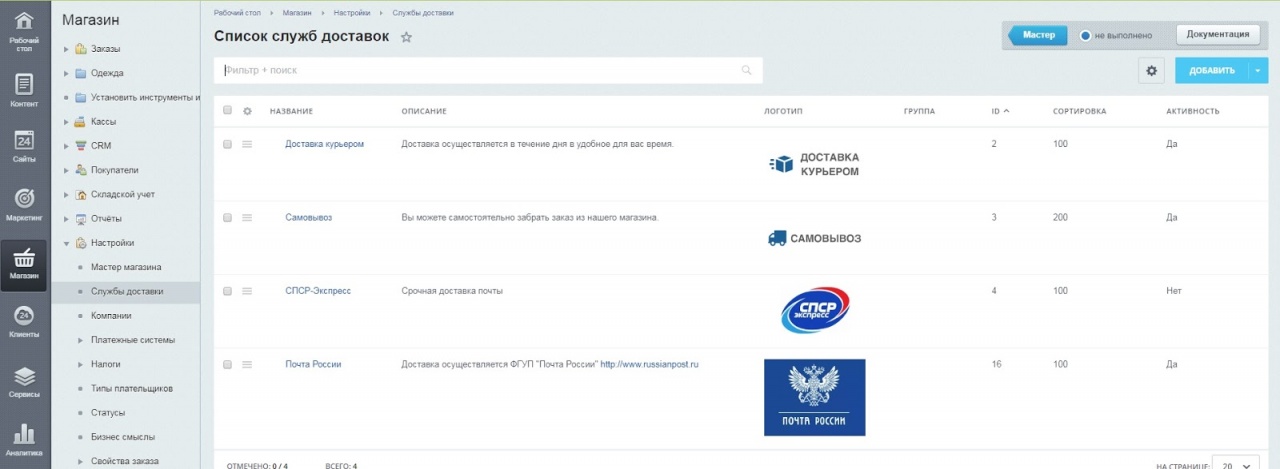Image resolution: width=1280 pixels, height=469 pixels.
Task: Click the Добавить button
Action: click(1212, 70)
